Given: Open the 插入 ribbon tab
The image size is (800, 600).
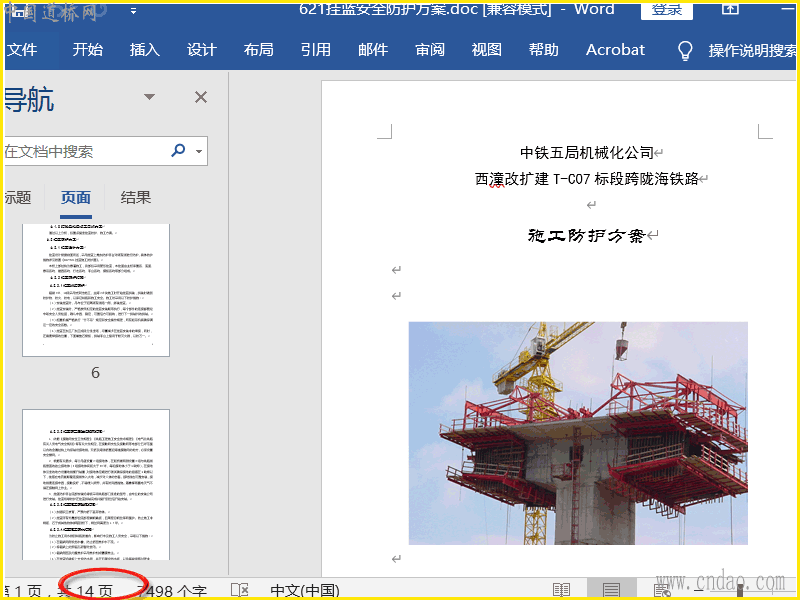Looking at the screenshot, I should coord(144,50).
